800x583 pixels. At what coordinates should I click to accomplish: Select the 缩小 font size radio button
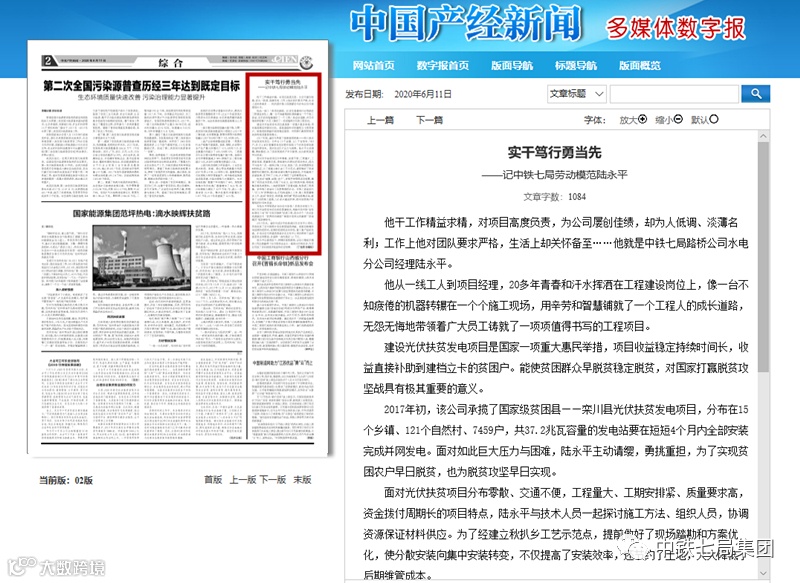tap(678, 119)
